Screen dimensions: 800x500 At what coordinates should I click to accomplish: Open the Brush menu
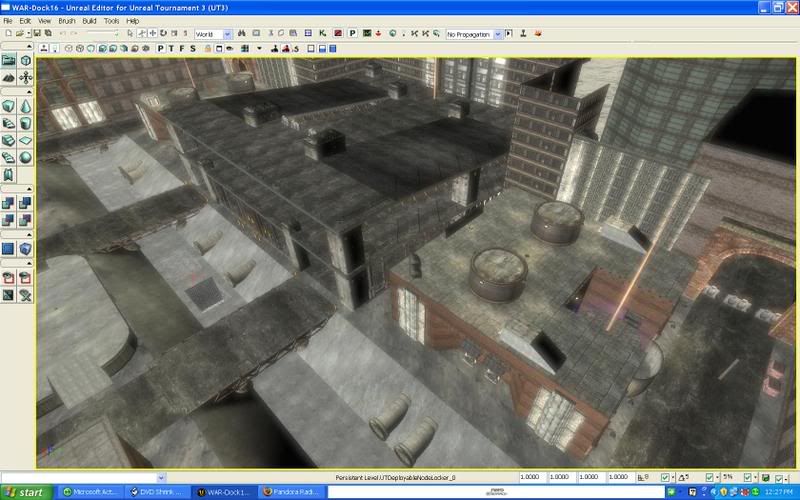[66, 21]
